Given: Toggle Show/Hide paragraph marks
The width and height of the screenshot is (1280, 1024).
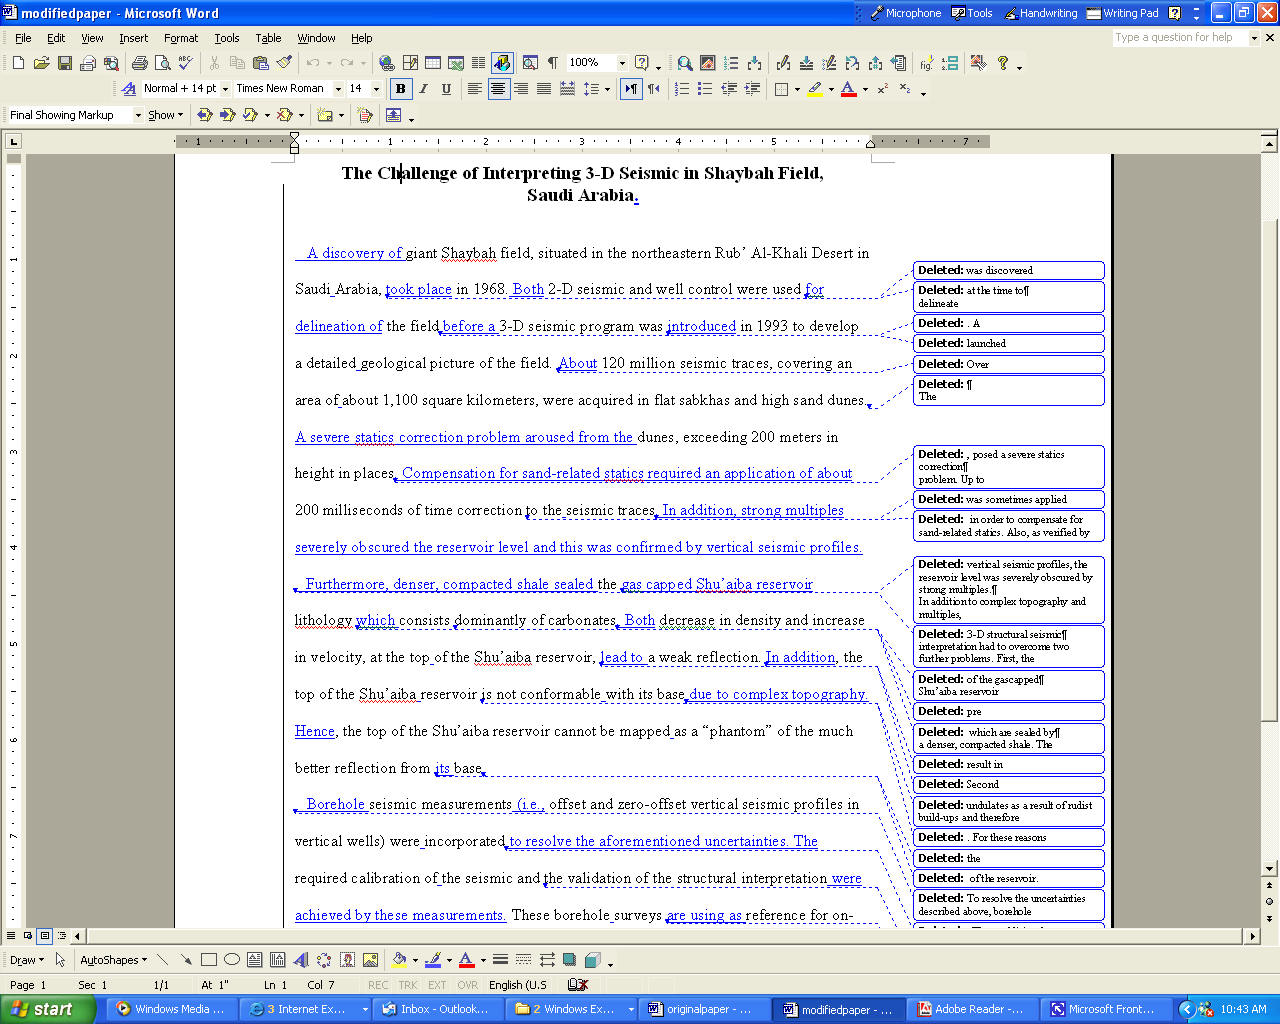Looking at the screenshot, I should (x=552, y=63).
